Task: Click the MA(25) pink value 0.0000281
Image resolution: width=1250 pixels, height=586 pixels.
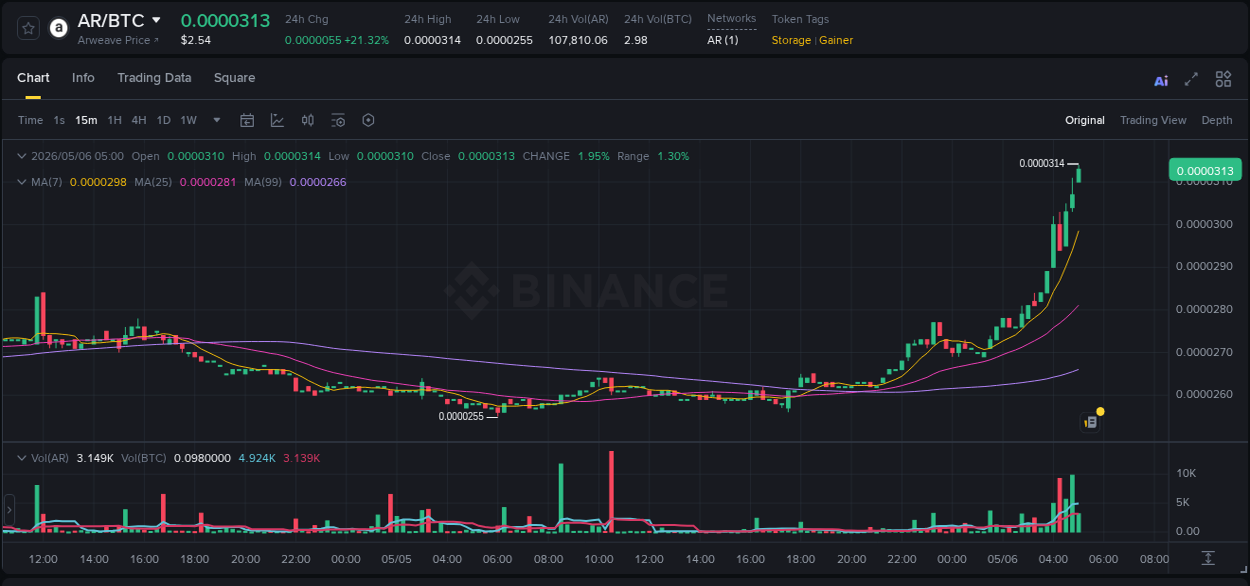Action: click(208, 182)
